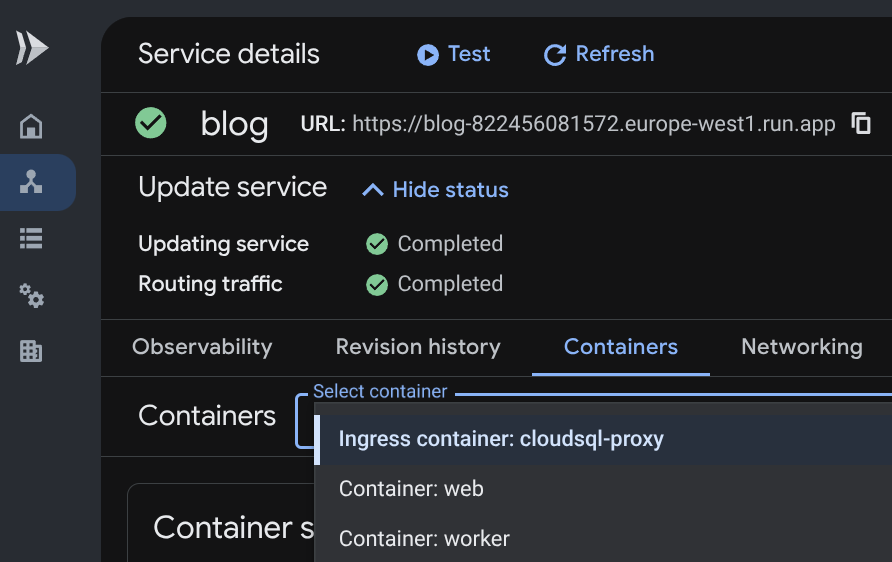Open the list view sidebar icon
The image size is (892, 562).
click(x=31, y=238)
